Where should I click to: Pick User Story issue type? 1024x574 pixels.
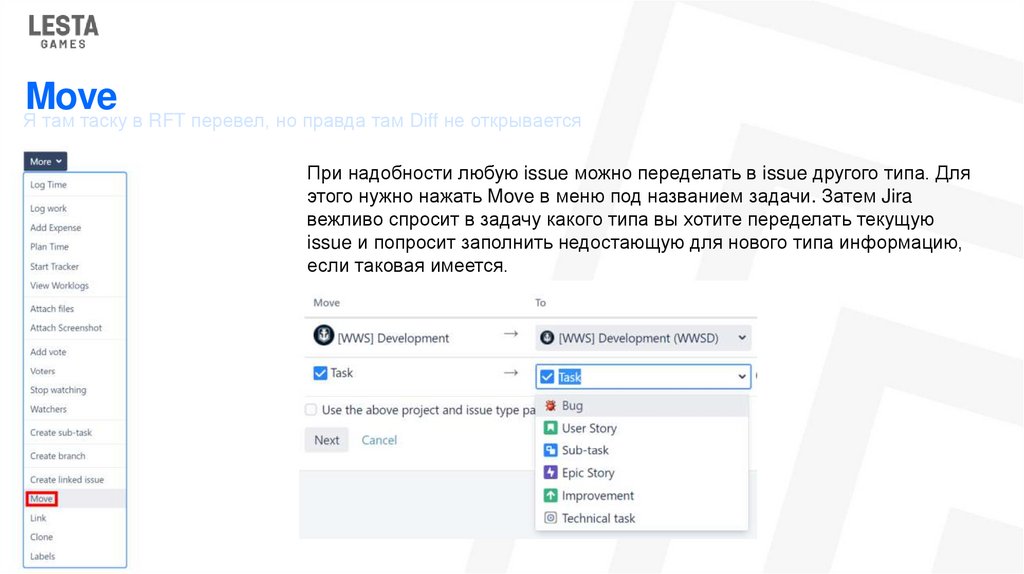point(641,428)
